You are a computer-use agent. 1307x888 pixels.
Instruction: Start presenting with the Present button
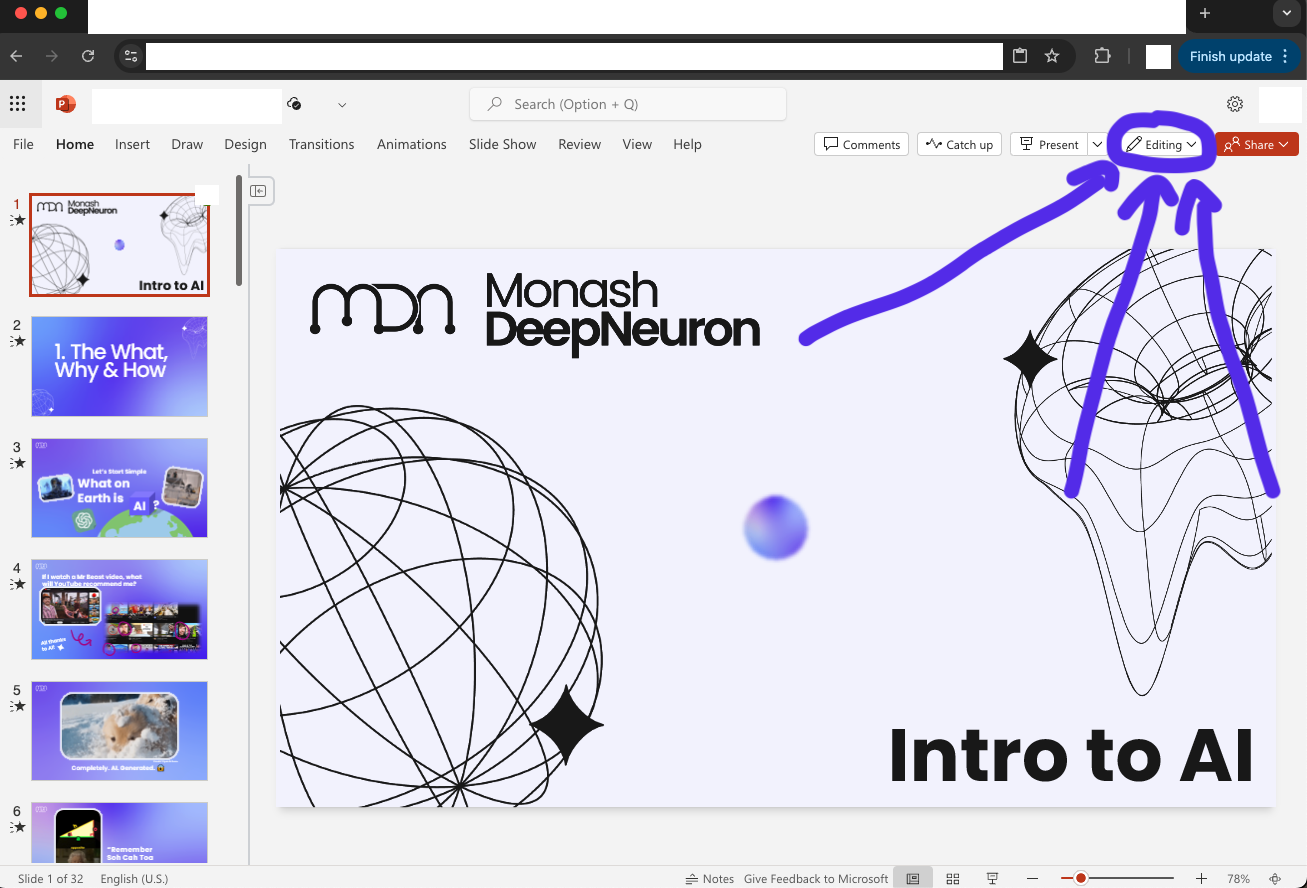(x=1049, y=144)
